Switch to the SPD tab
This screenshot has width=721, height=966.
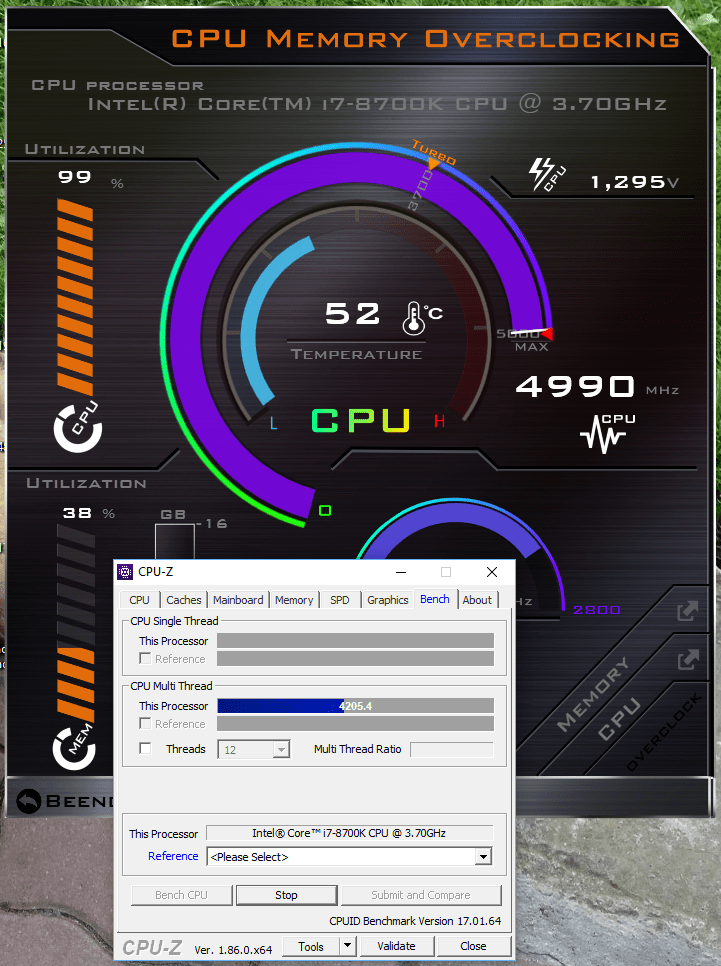[340, 600]
